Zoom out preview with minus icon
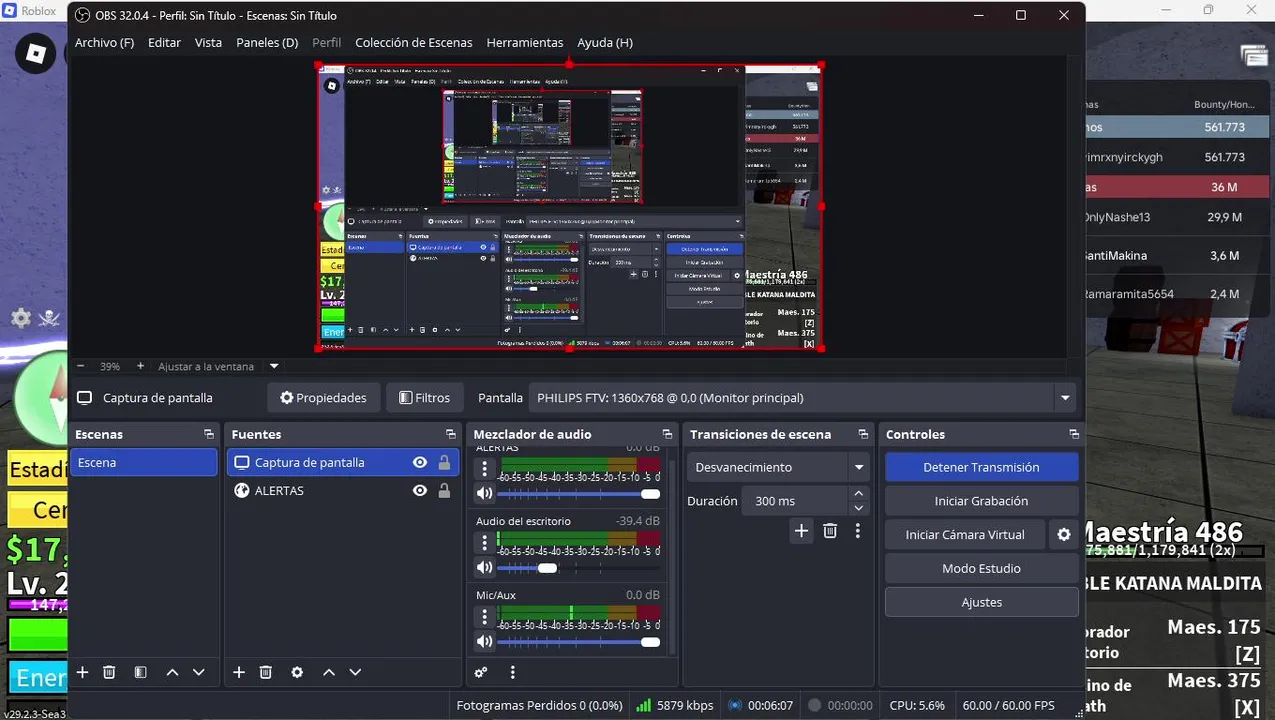Image resolution: width=1275 pixels, height=720 pixels. (x=81, y=366)
